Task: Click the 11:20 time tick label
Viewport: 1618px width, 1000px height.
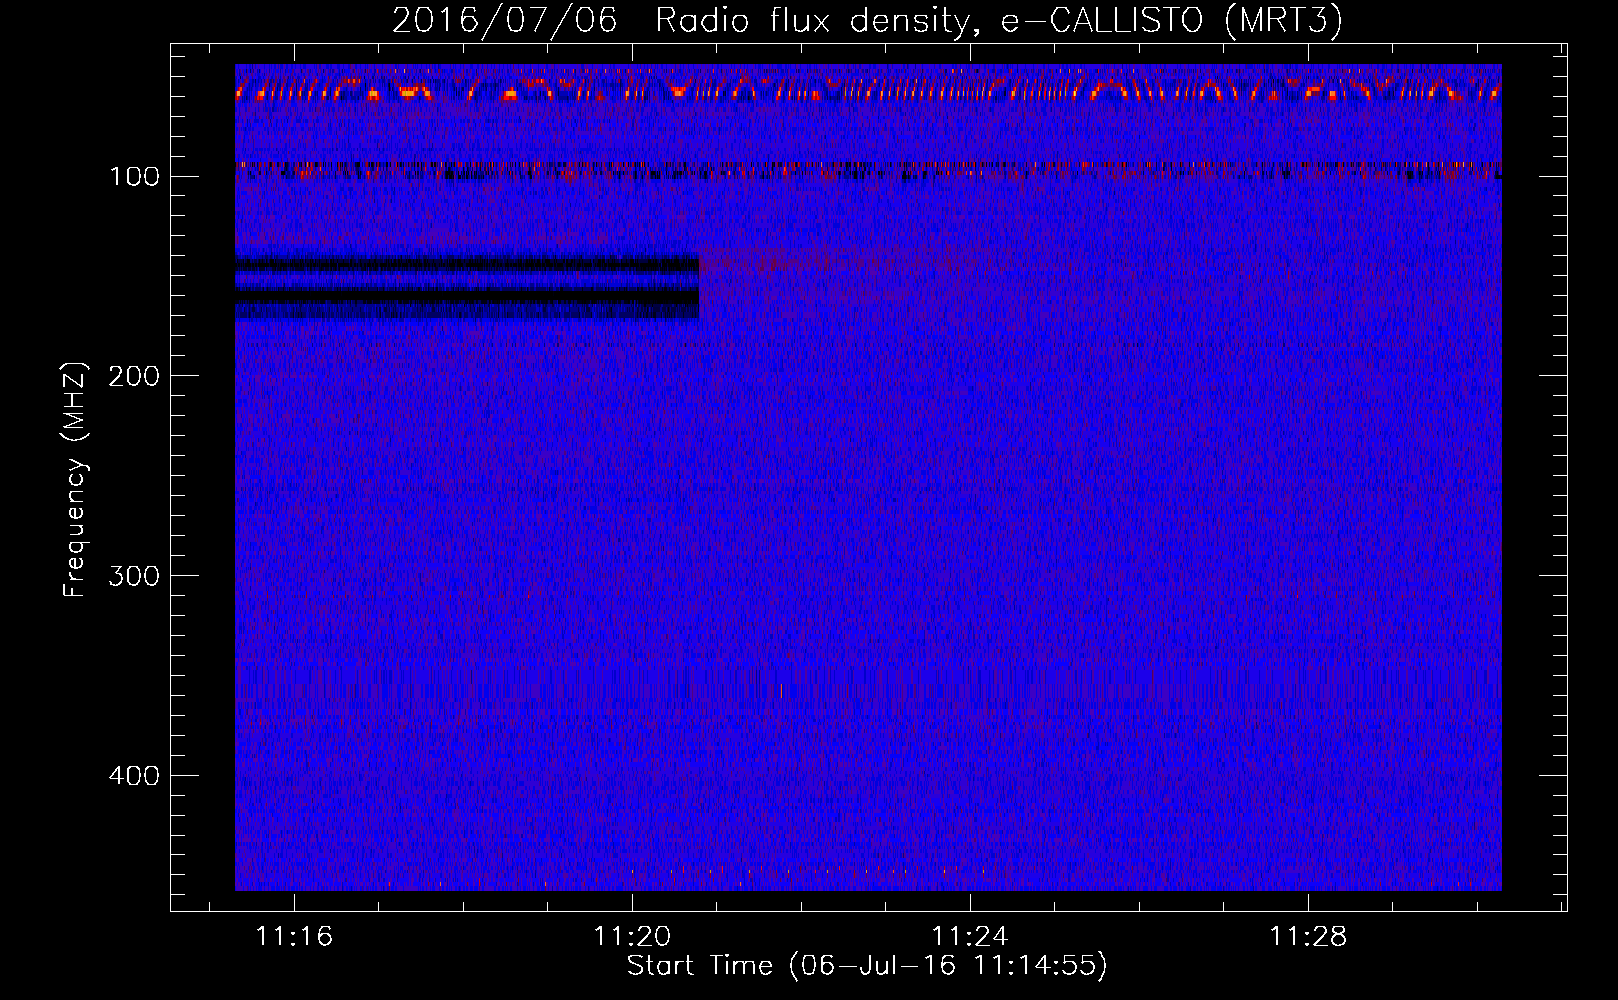Action: pos(632,936)
